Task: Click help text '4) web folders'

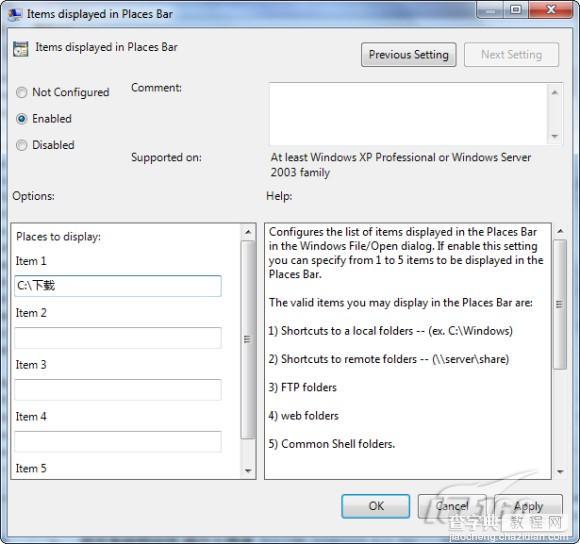Action: 303,416
